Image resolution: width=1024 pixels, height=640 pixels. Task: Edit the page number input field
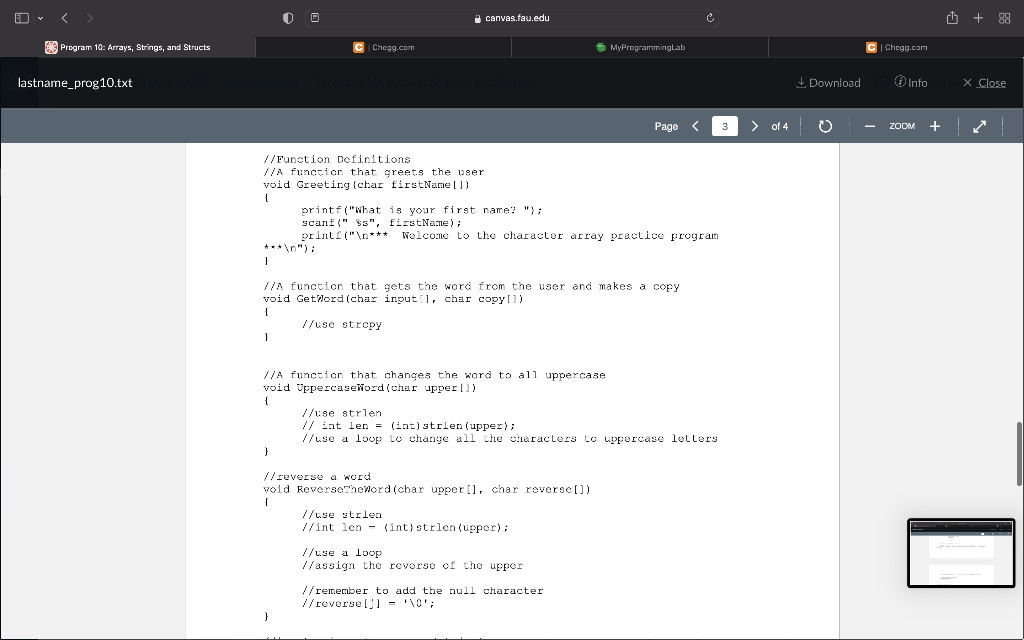(x=724, y=126)
